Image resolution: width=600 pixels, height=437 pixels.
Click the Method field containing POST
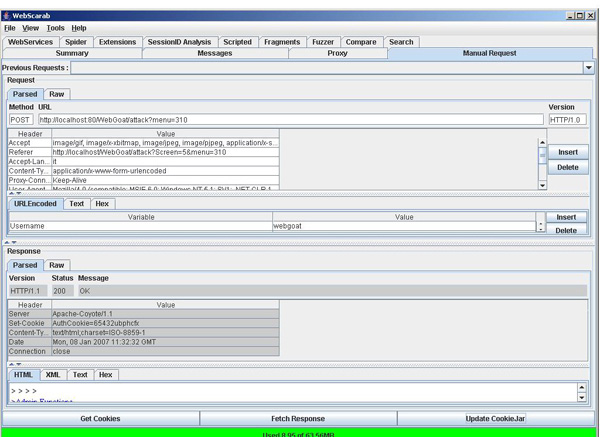point(21,120)
